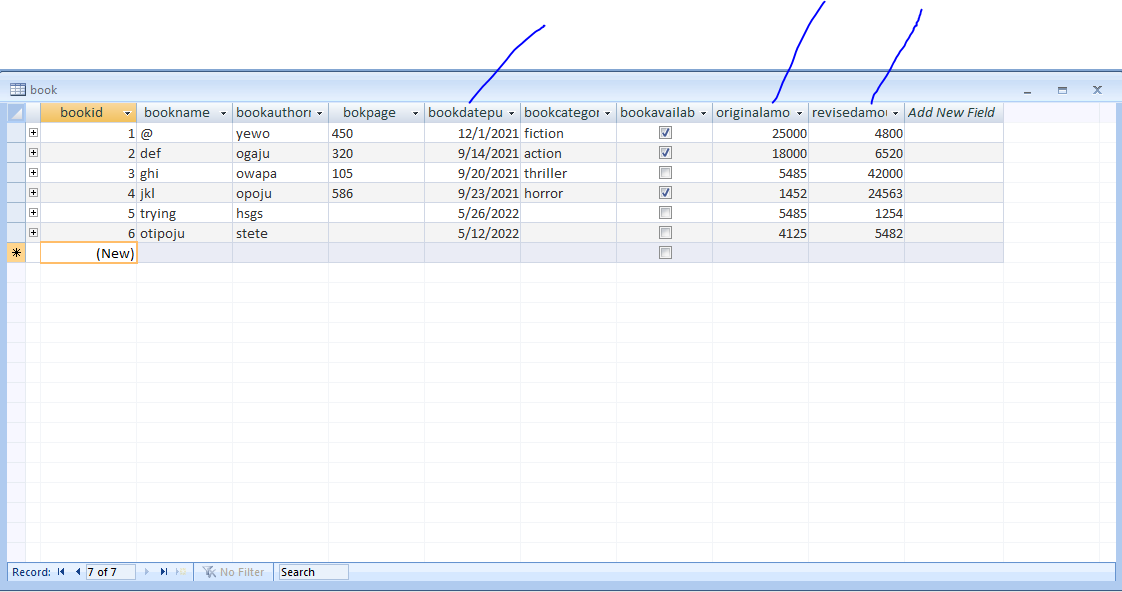Click the revisedamo cell 5482
This screenshot has width=1122, height=592.
857,233
